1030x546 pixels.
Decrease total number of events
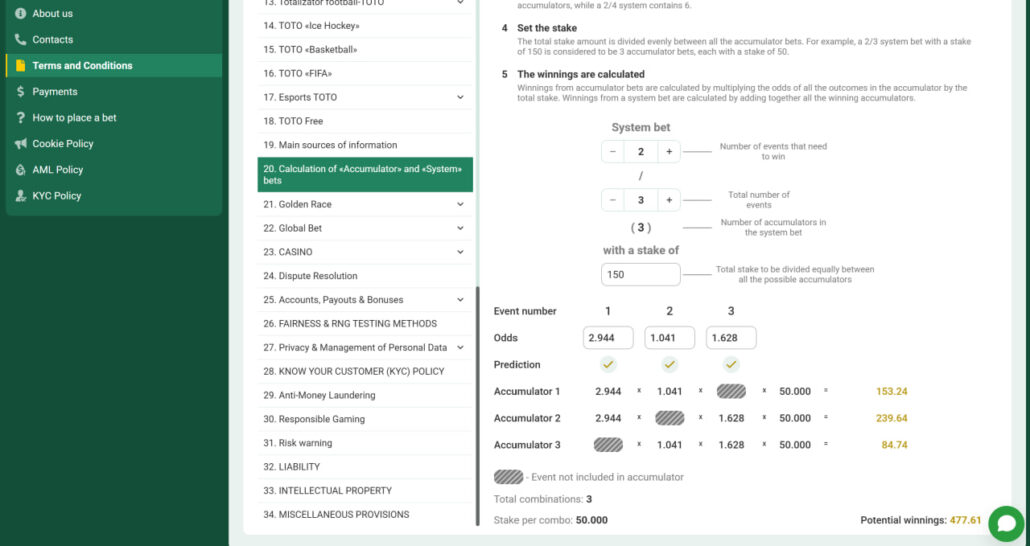(612, 200)
